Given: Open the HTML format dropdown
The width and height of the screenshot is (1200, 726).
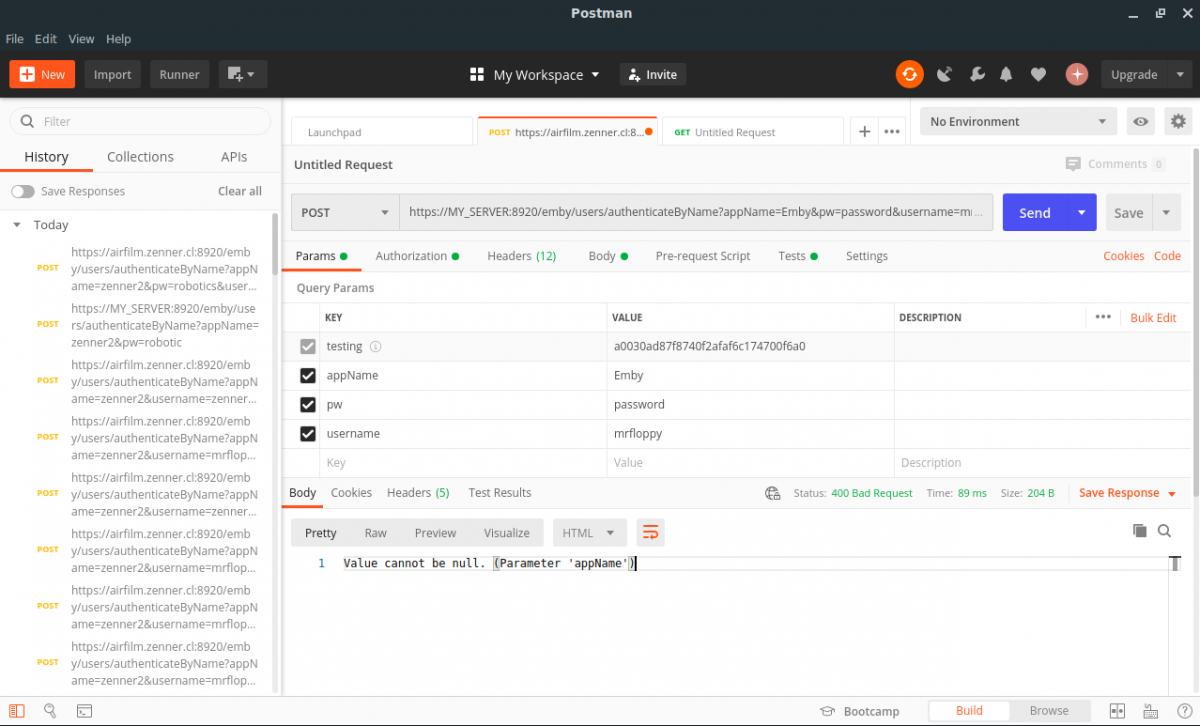Looking at the screenshot, I should 589,533.
